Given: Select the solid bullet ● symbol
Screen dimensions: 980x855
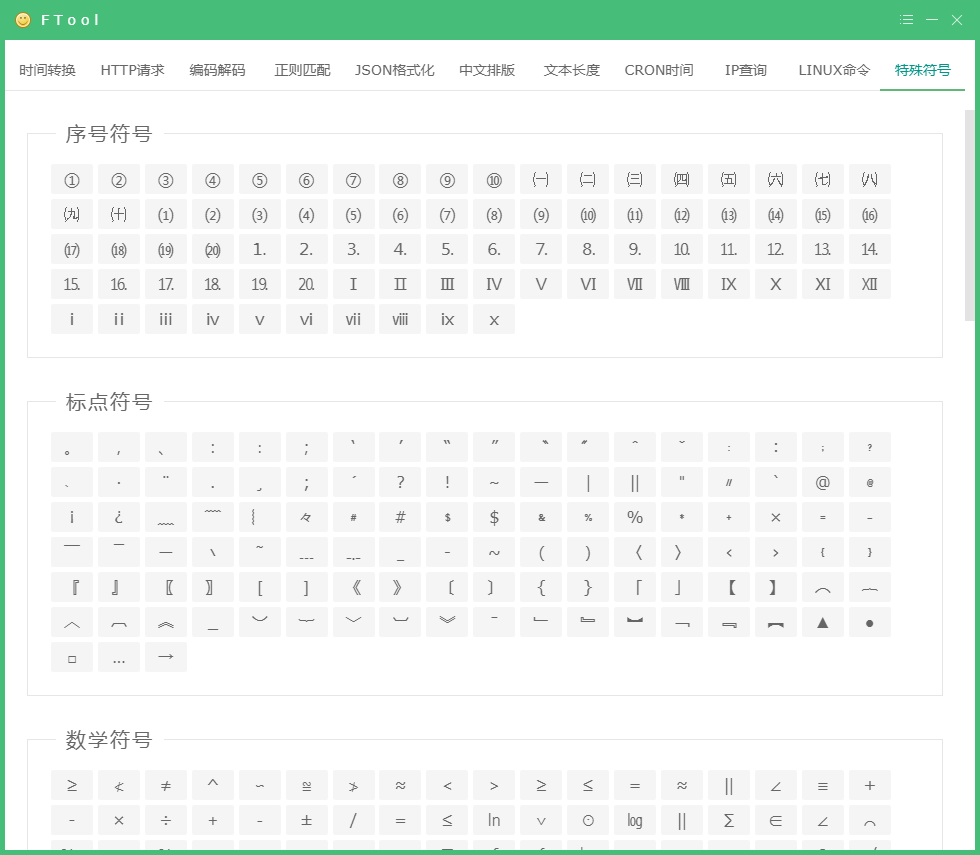Looking at the screenshot, I should [x=869, y=622].
